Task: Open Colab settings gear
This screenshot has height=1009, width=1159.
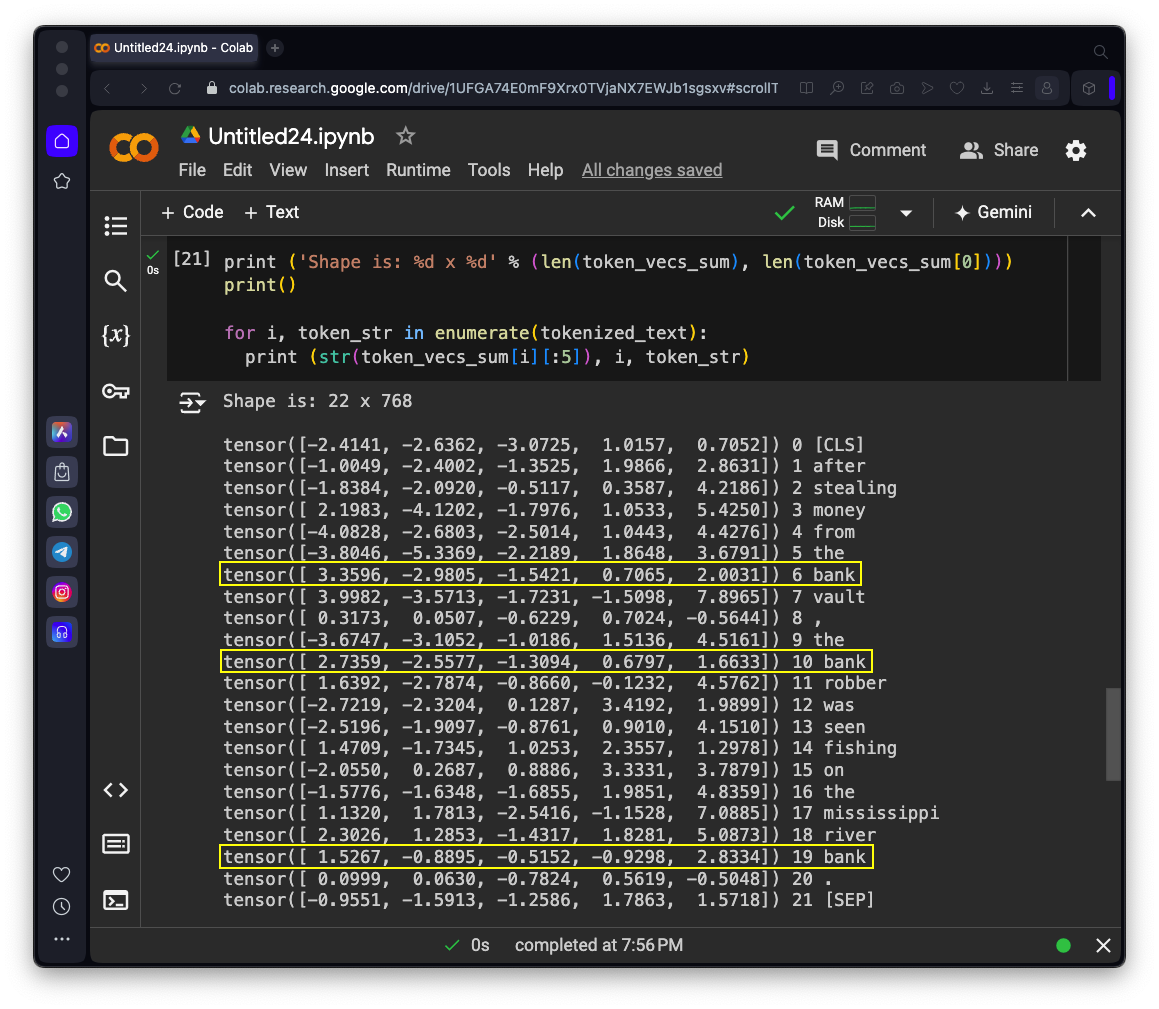Action: tap(1076, 150)
